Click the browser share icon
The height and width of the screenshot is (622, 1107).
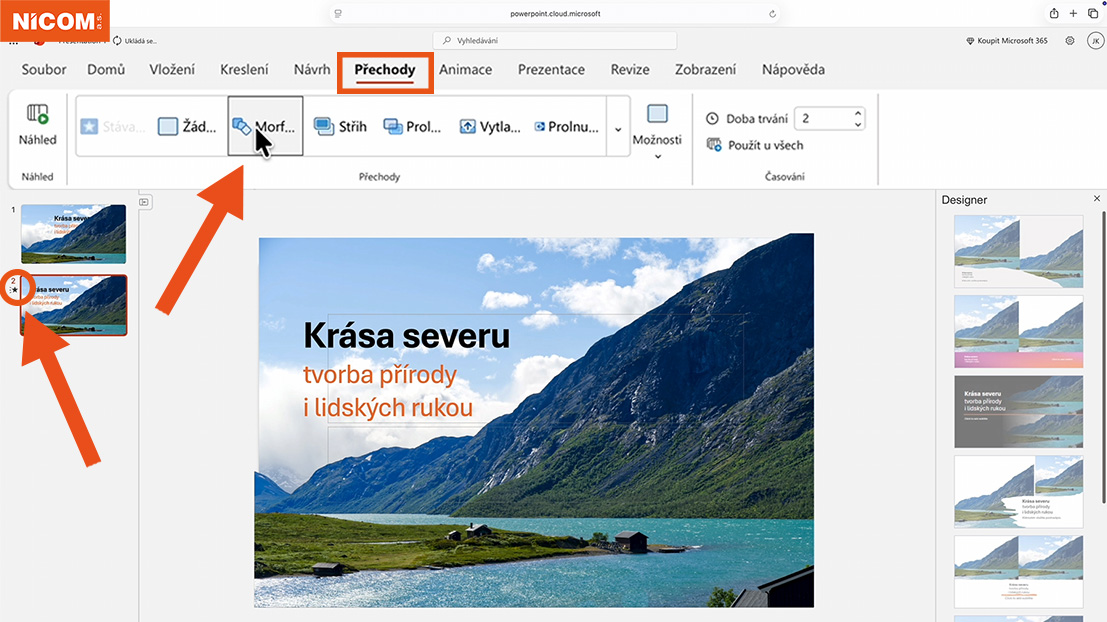click(x=1054, y=13)
